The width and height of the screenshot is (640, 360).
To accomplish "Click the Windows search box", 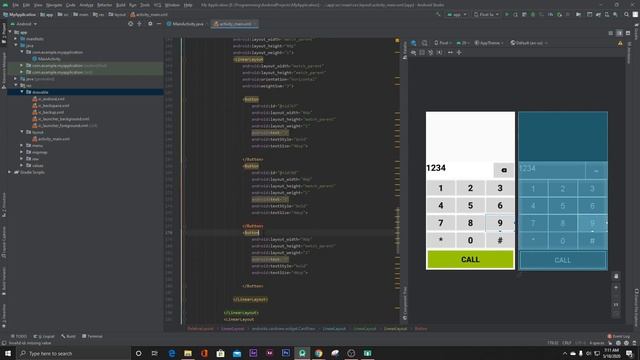I will coord(73,353).
